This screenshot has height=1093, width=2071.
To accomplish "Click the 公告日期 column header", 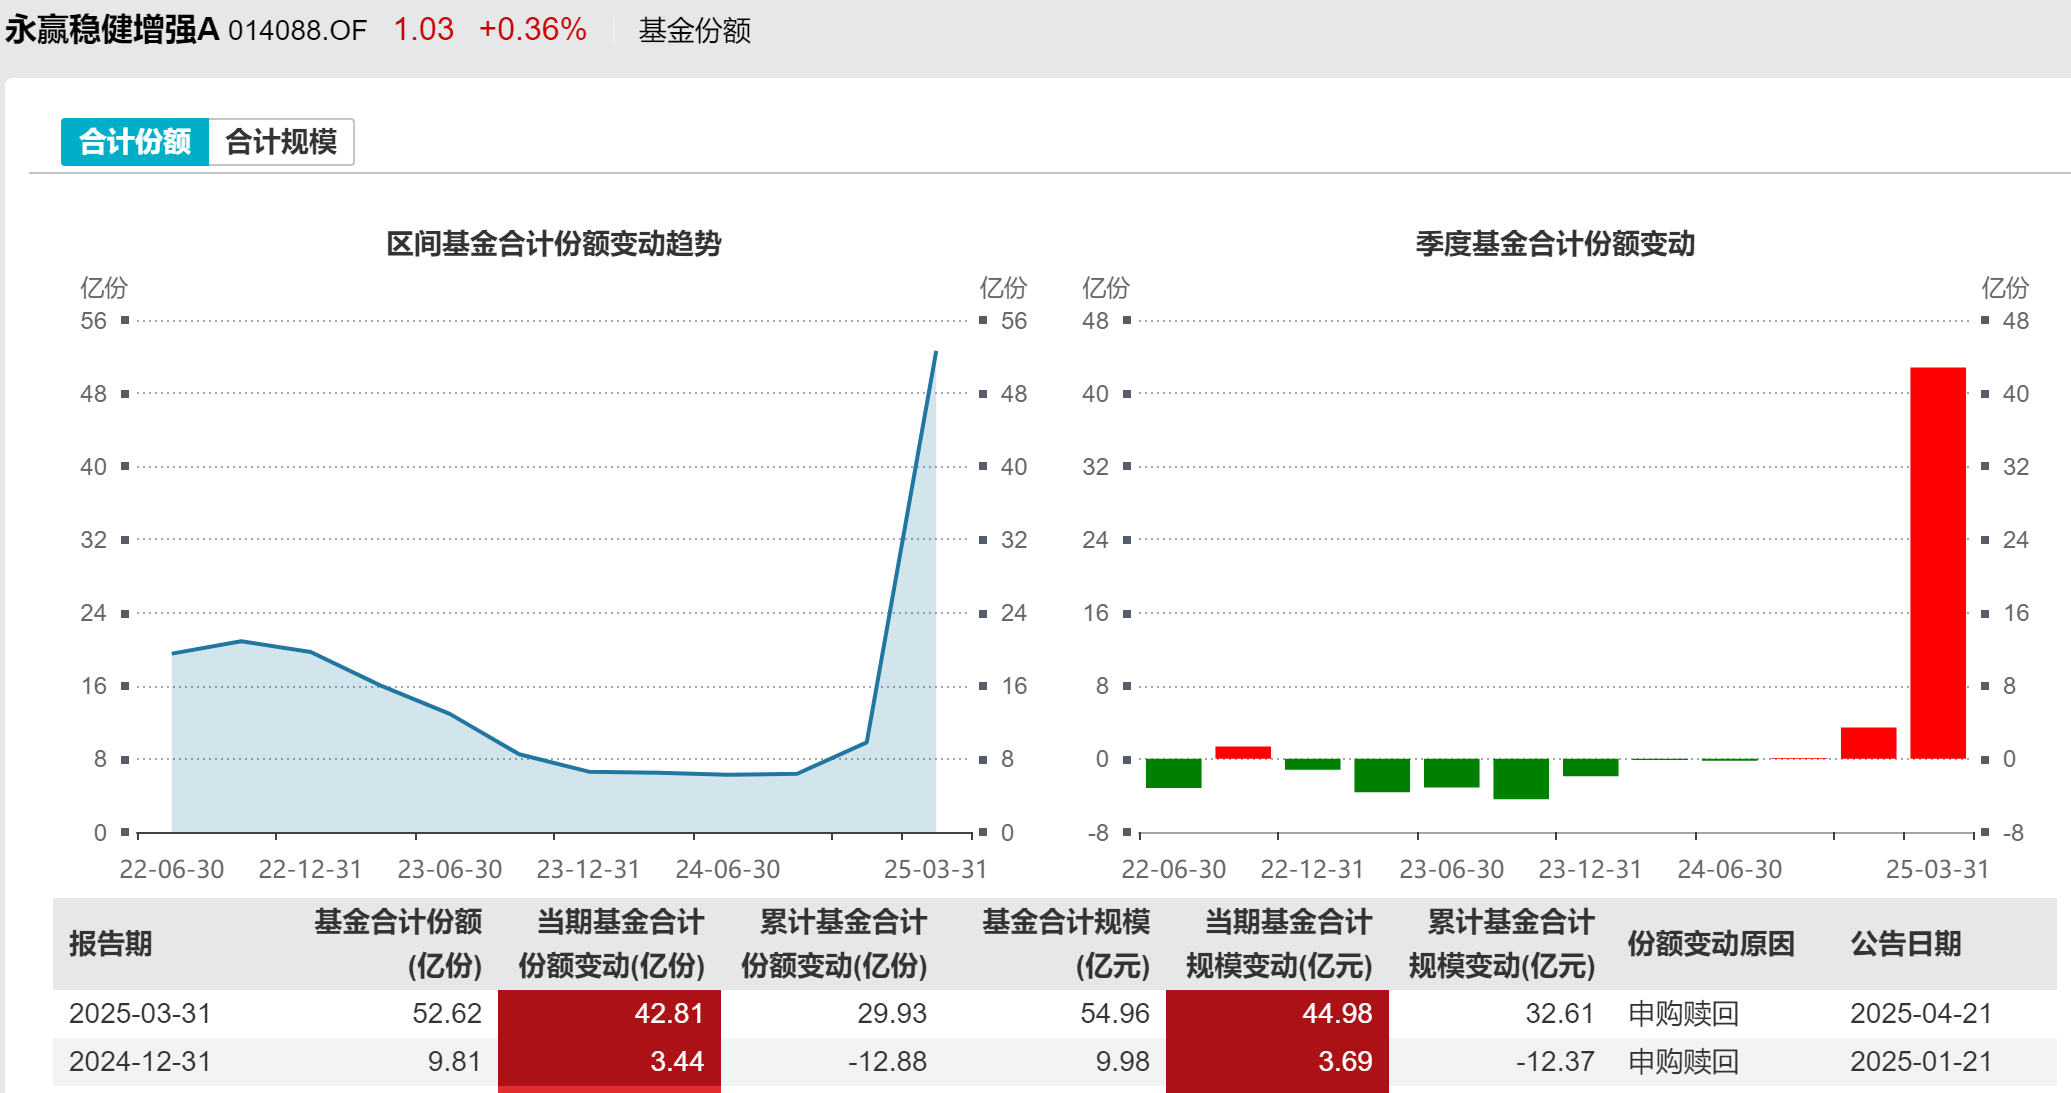I will 1905,943.
